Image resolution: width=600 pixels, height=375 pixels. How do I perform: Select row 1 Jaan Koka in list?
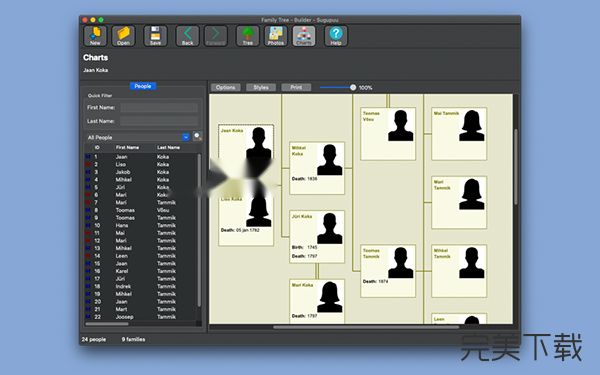pyautogui.click(x=140, y=157)
